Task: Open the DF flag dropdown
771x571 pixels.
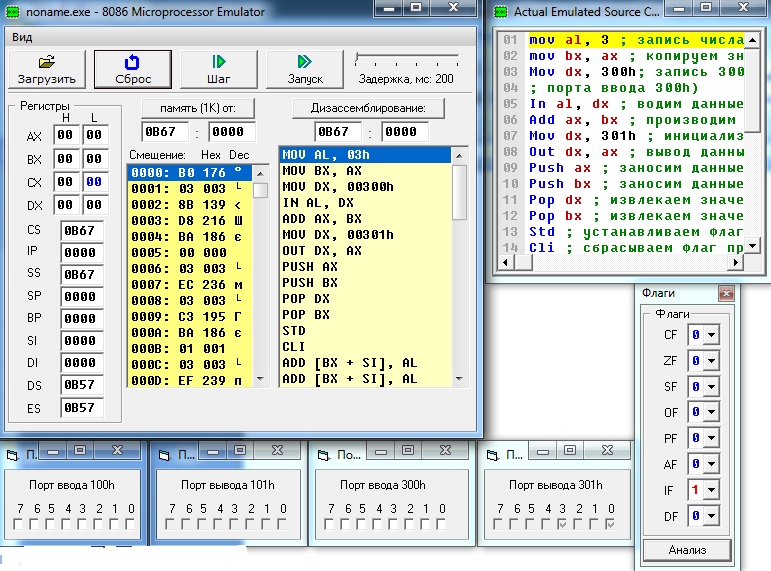Action: (x=712, y=516)
